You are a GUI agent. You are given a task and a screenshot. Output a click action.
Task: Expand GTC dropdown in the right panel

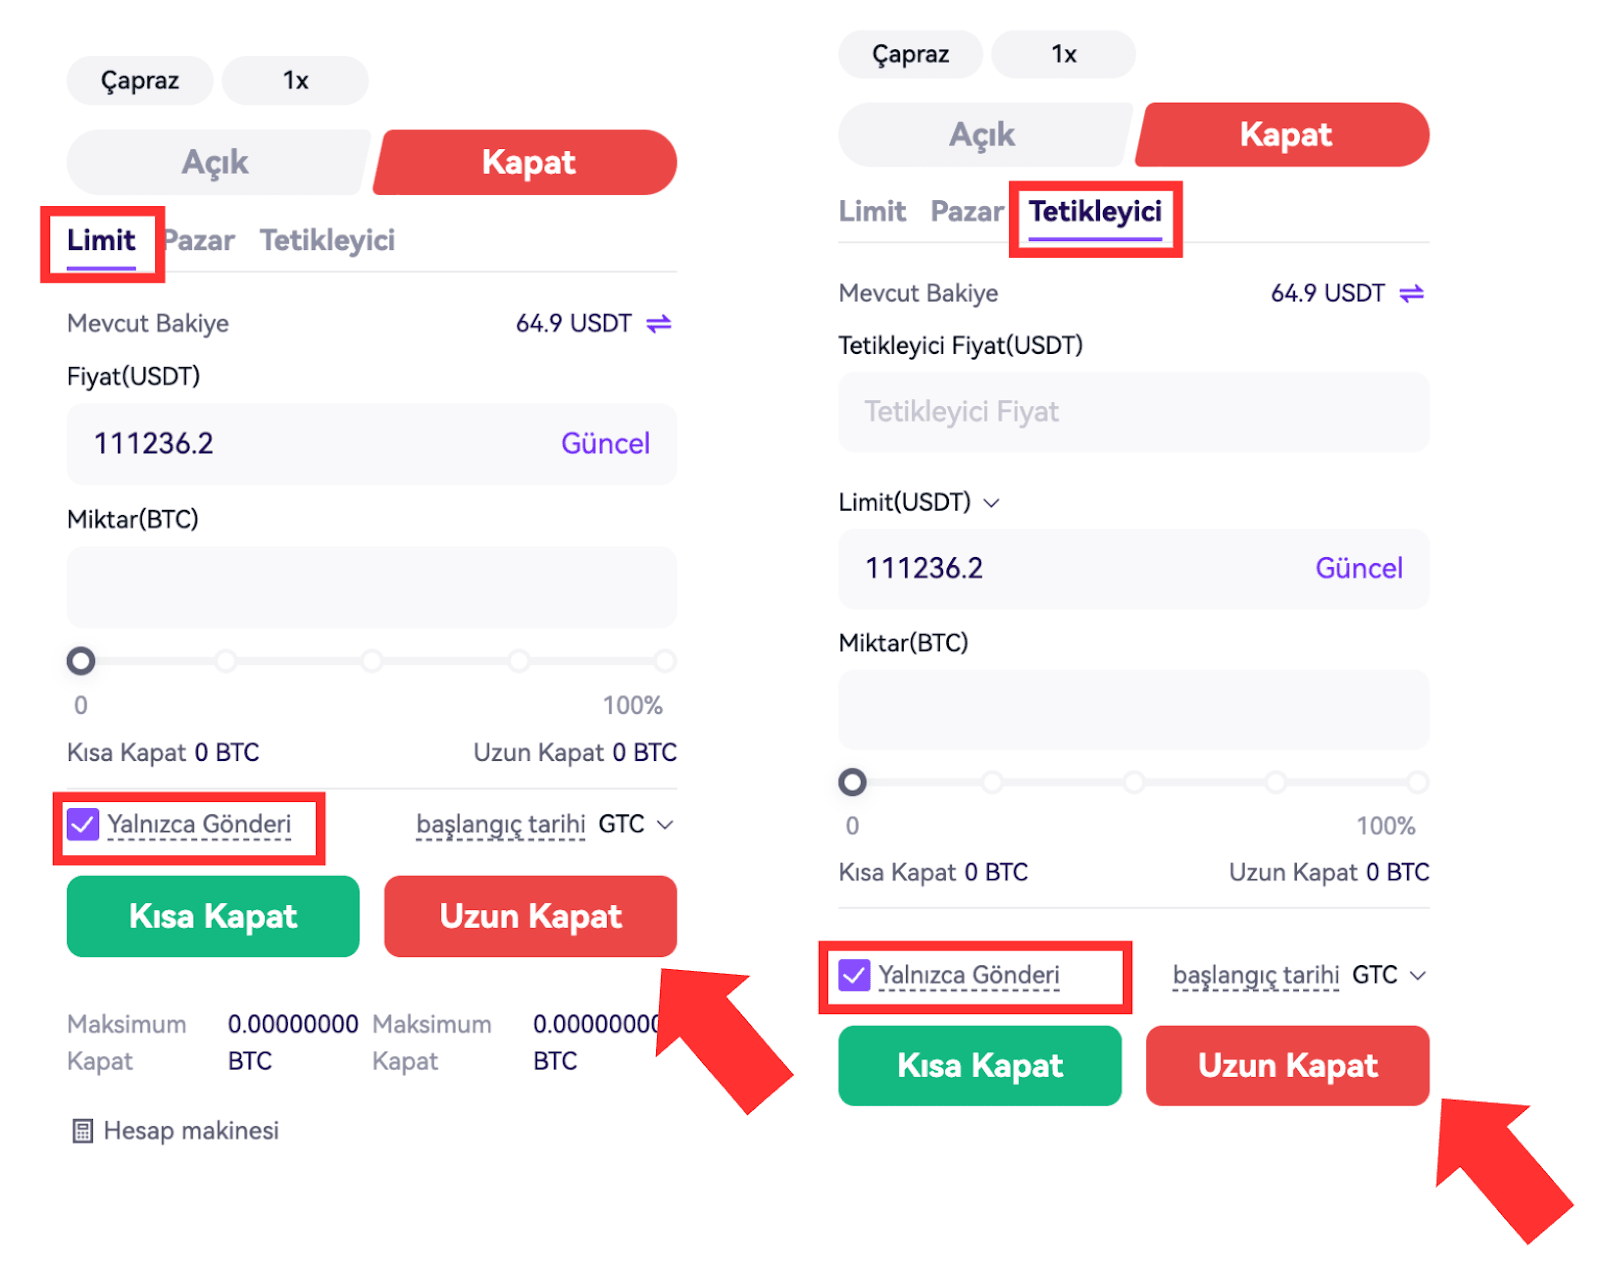[1417, 975]
